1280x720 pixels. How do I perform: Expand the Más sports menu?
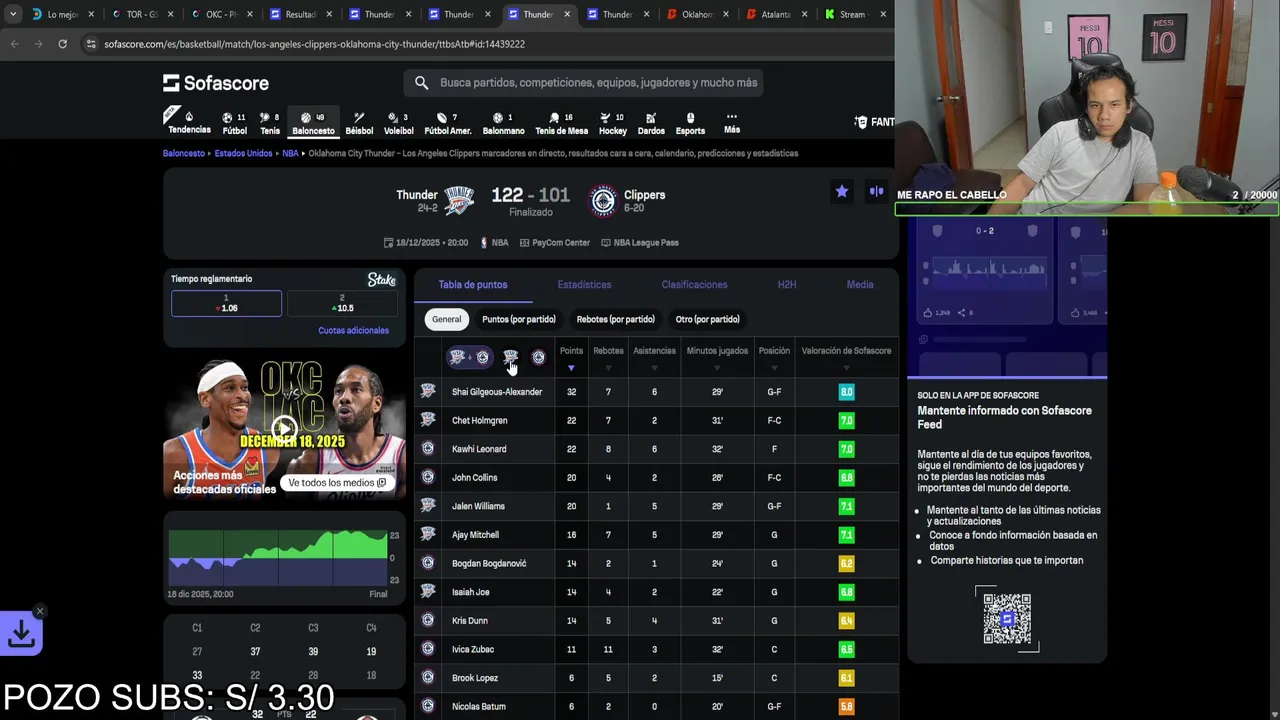732,123
